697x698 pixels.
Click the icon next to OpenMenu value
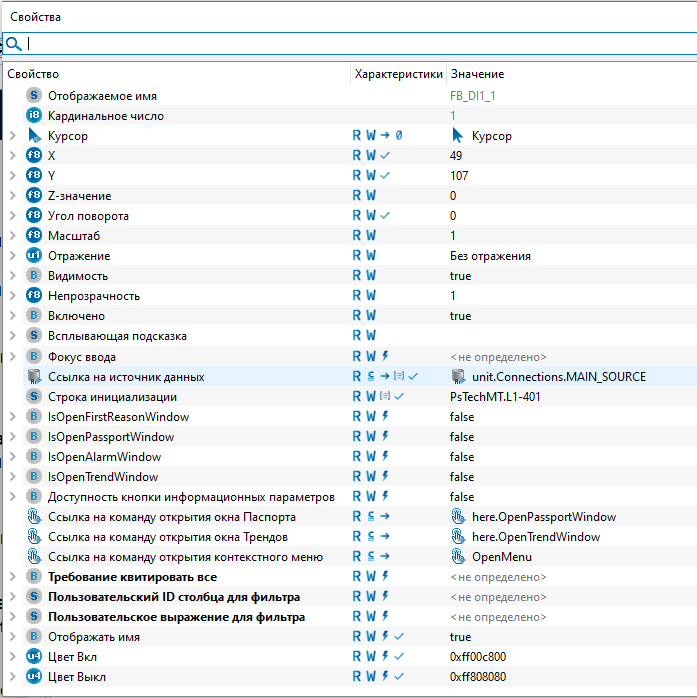459,557
